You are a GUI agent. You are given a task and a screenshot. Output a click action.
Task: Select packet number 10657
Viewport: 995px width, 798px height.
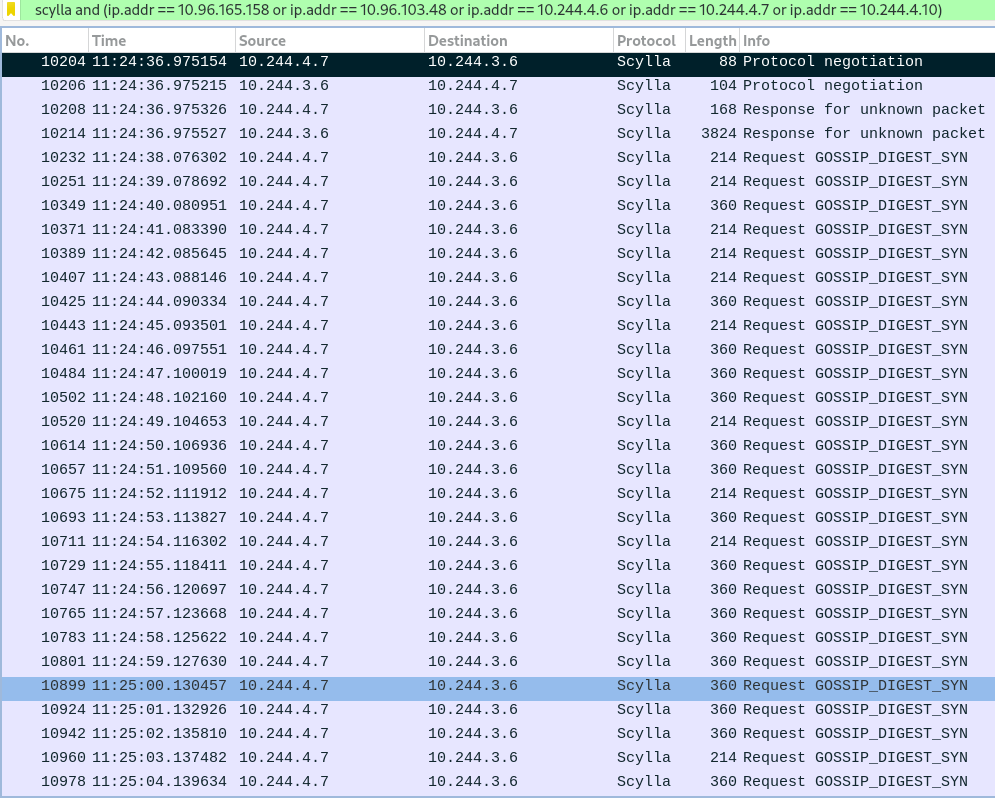tap(498, 470)
